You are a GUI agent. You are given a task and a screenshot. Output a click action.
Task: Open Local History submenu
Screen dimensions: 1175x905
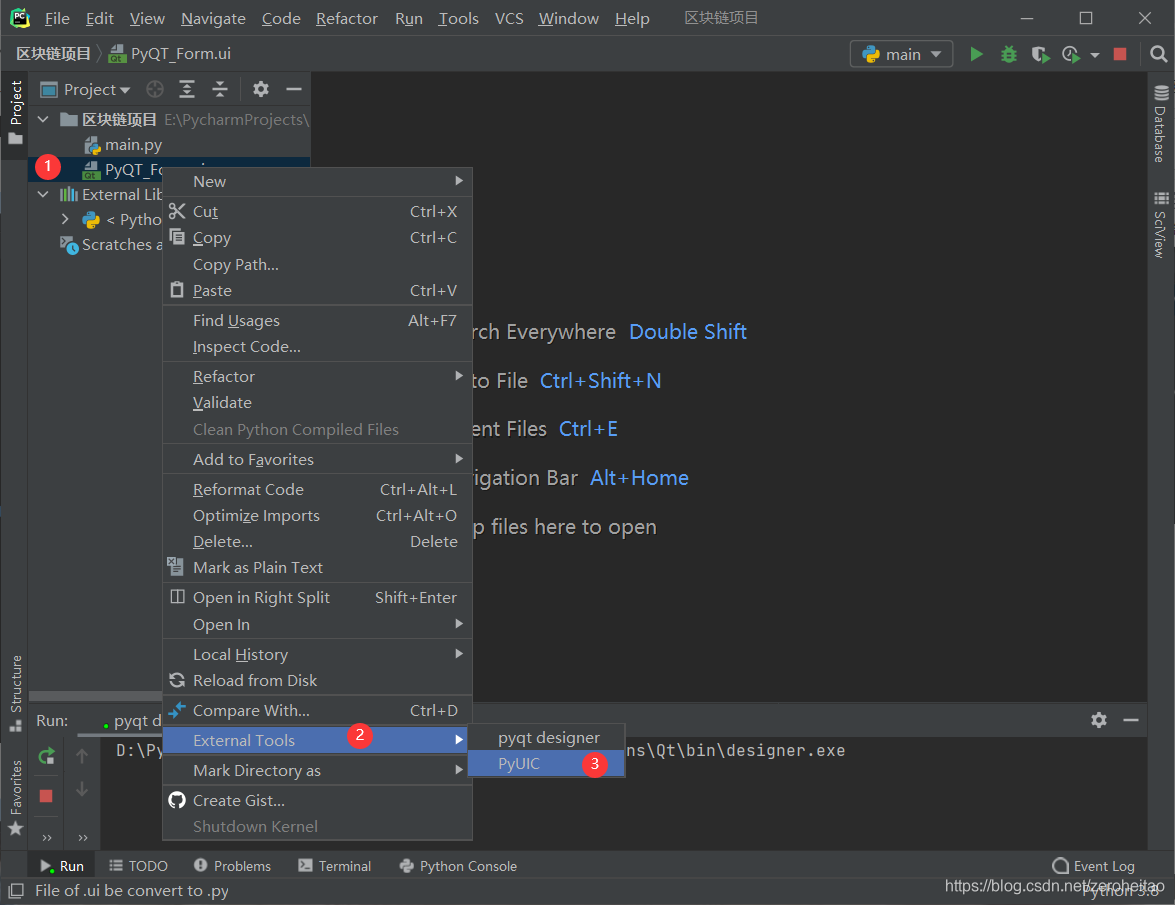point(318,654)
